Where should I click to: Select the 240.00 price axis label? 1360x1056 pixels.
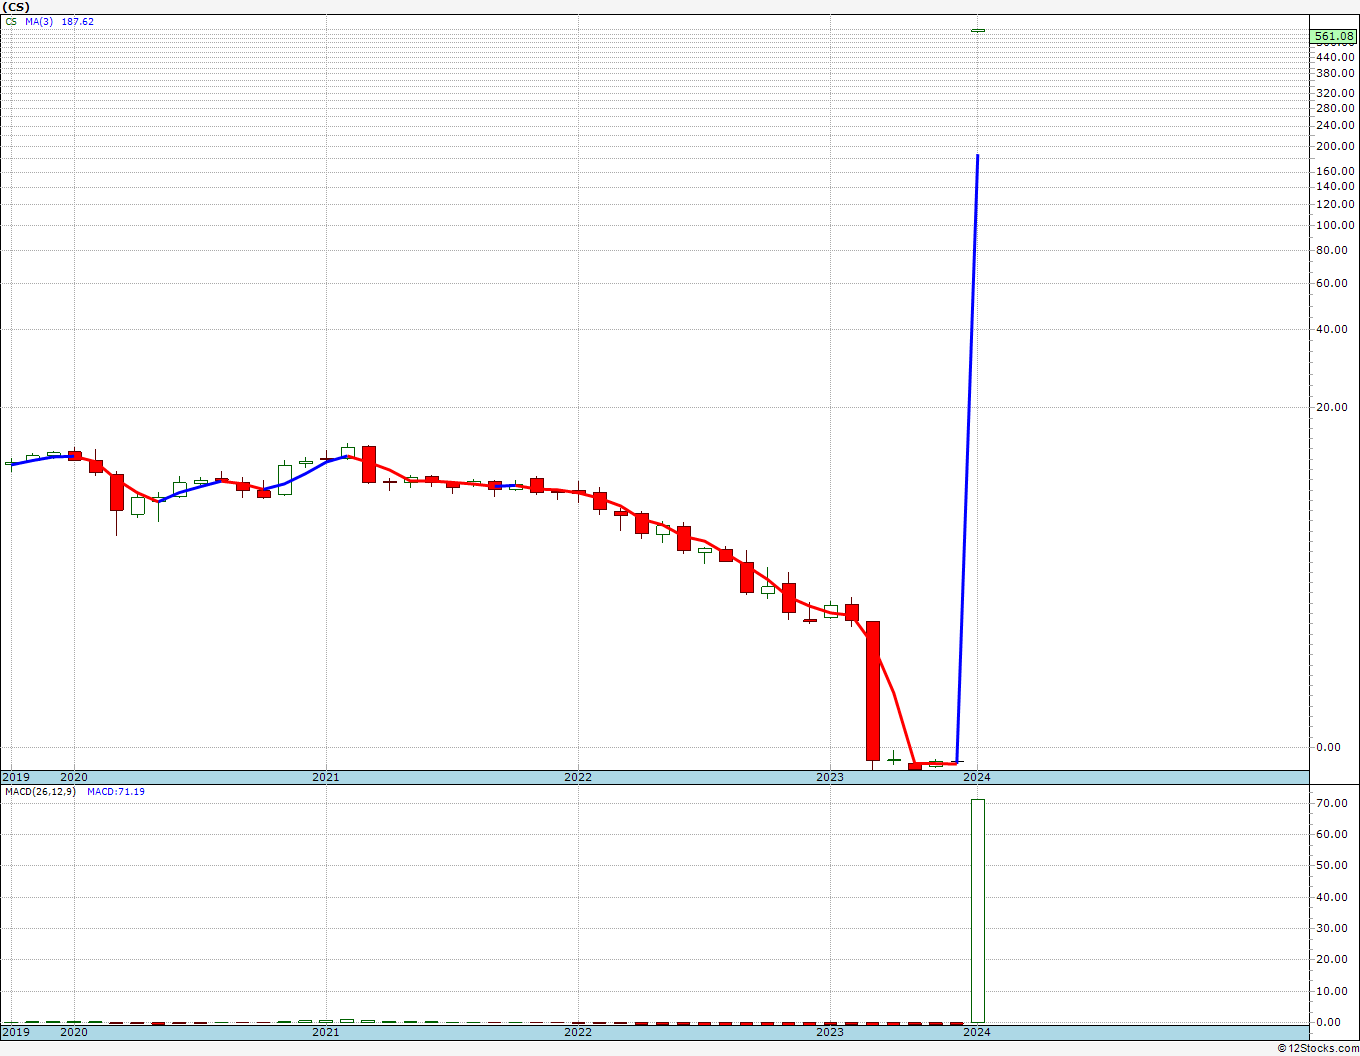pyautogui.click(x=1336, y=125)
